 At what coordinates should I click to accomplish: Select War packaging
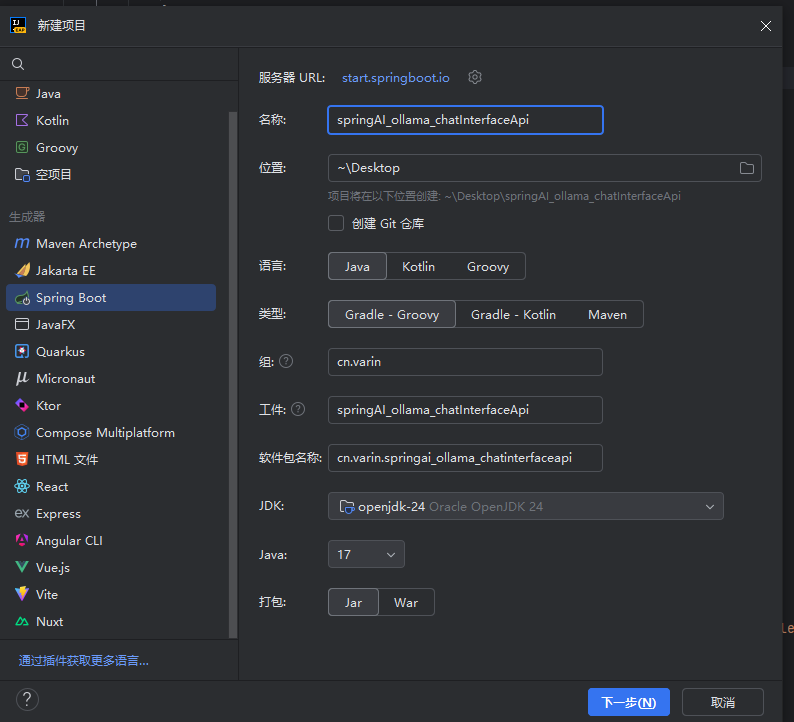406,603
